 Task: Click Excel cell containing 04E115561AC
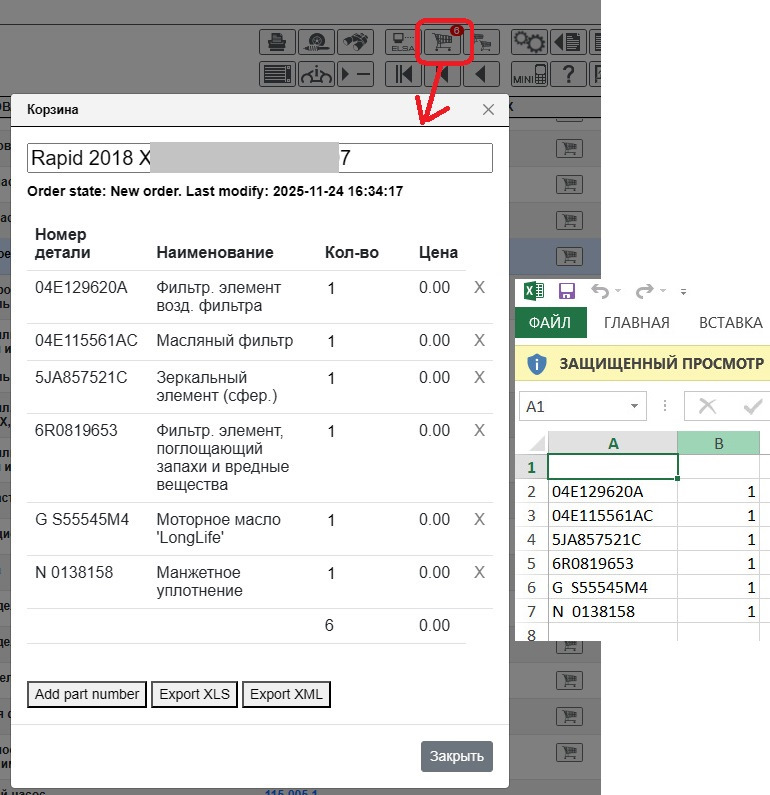click(613, 516)
